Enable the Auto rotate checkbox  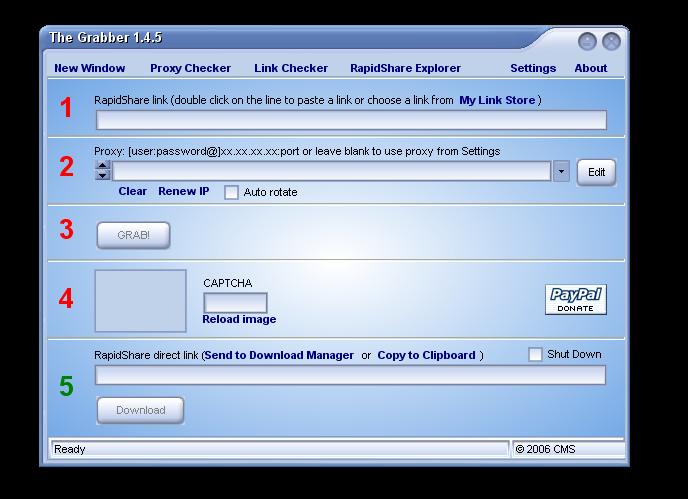coord(231,192)
